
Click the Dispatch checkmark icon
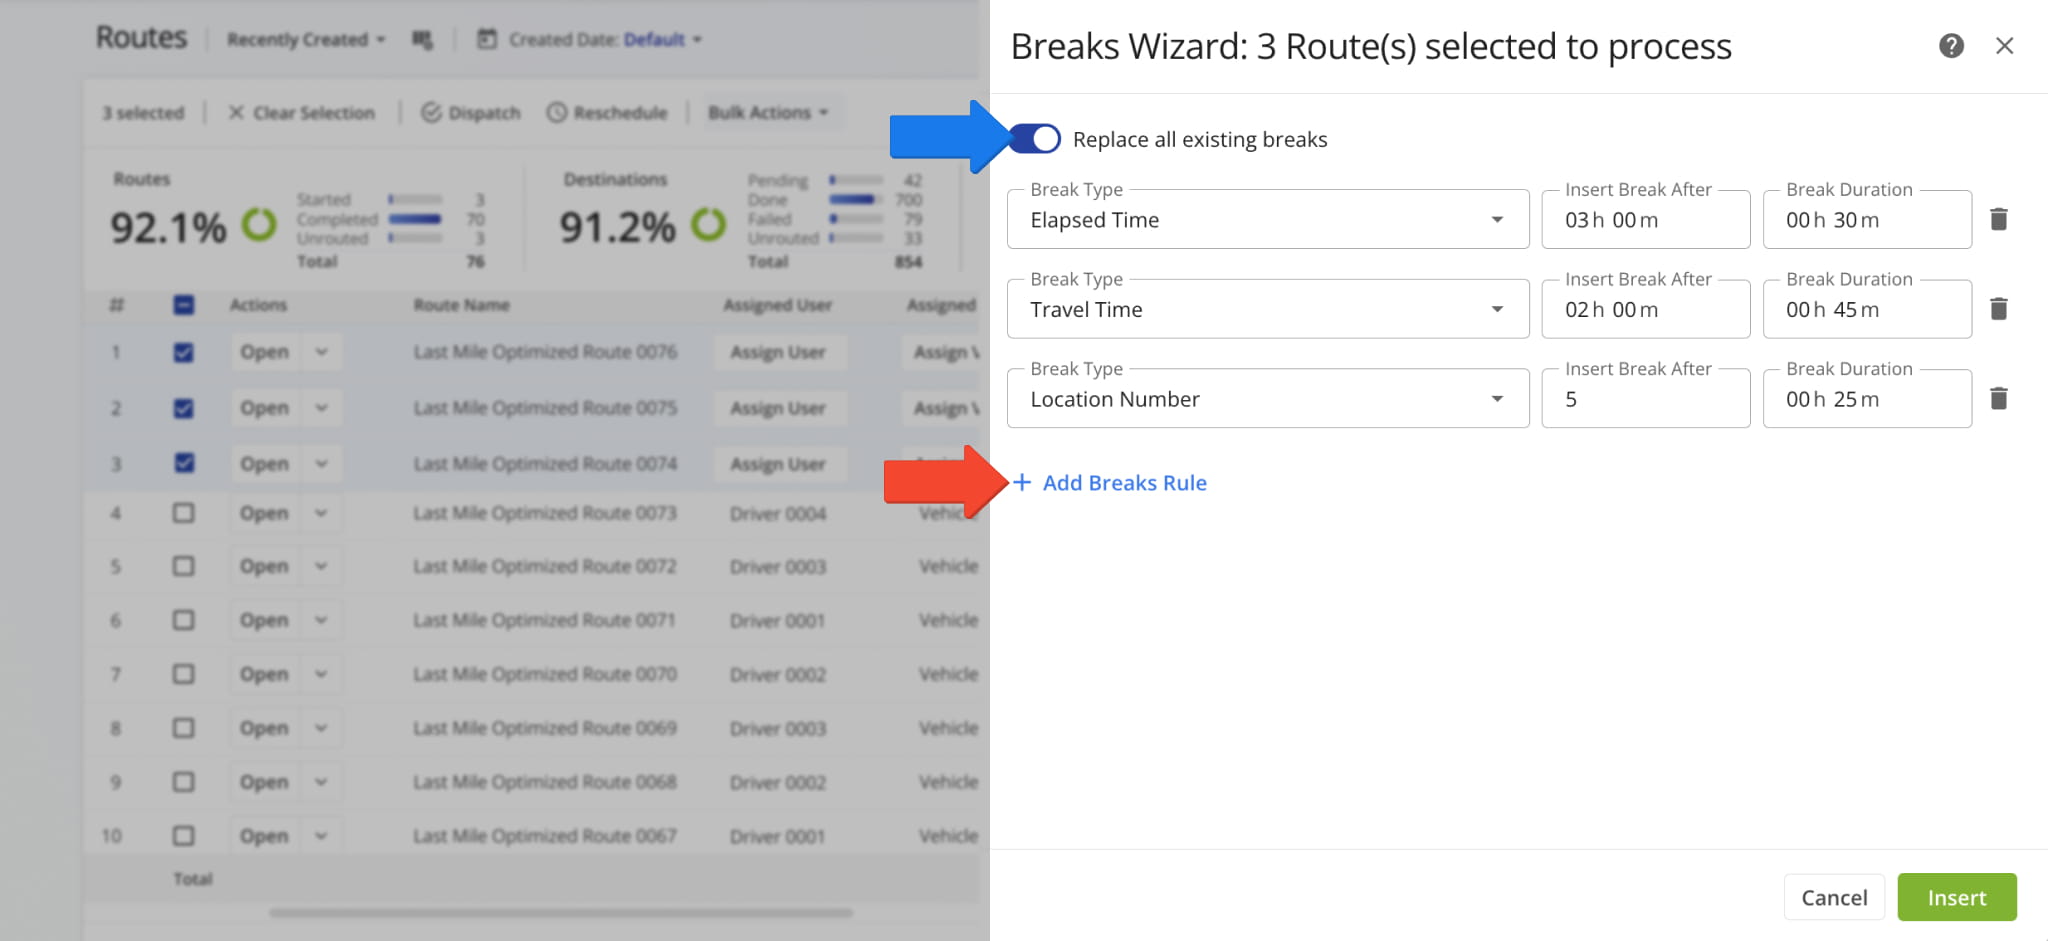click(431, 113)
